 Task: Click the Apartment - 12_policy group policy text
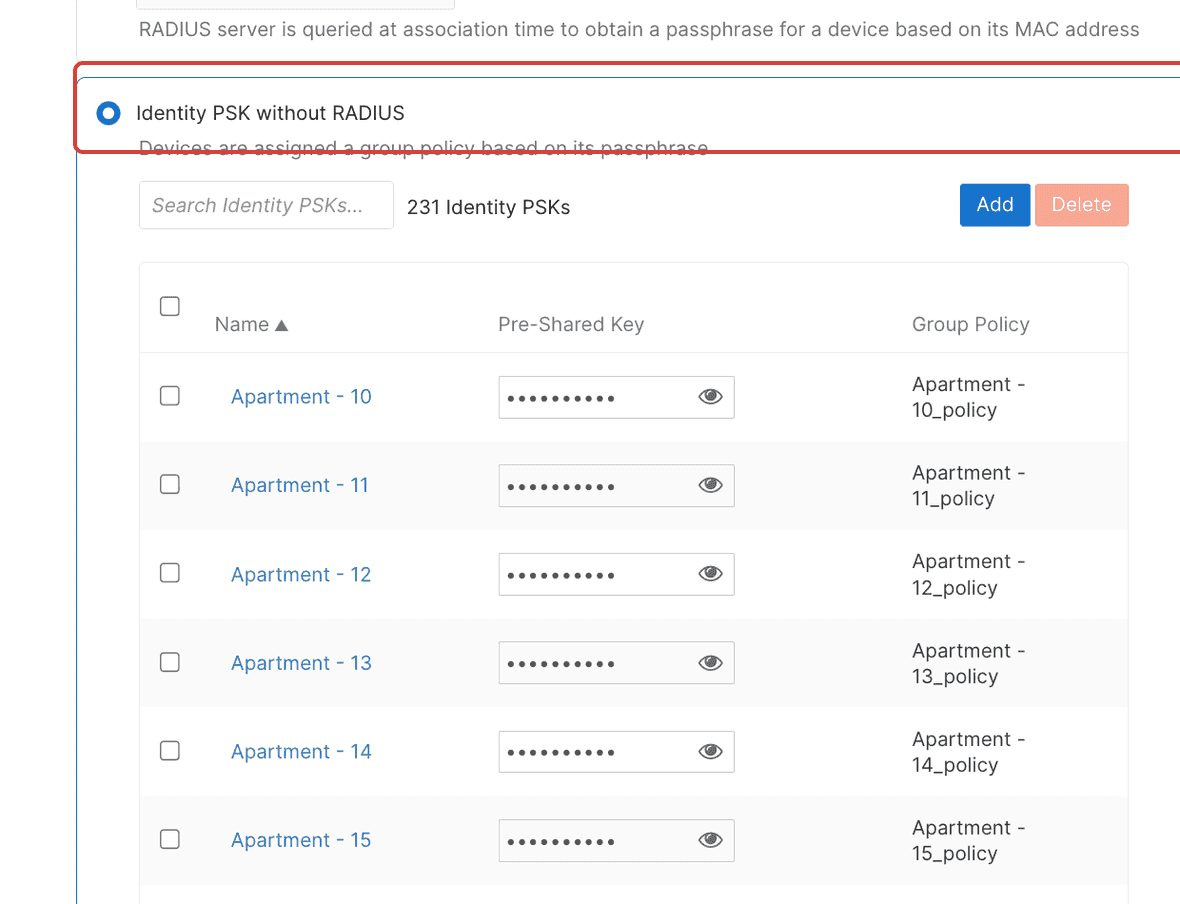click(x=969, y=574)
